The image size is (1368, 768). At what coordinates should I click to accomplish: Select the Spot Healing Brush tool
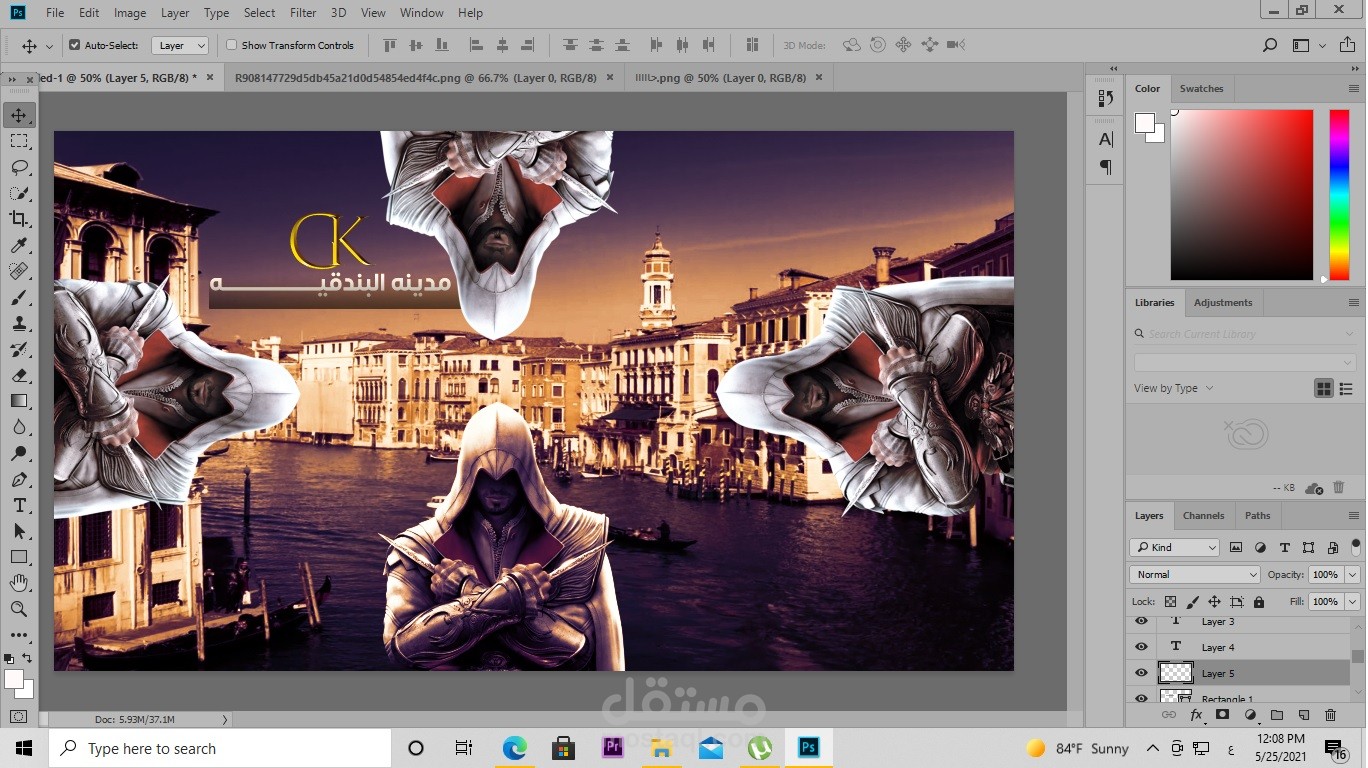coord(19,271)
